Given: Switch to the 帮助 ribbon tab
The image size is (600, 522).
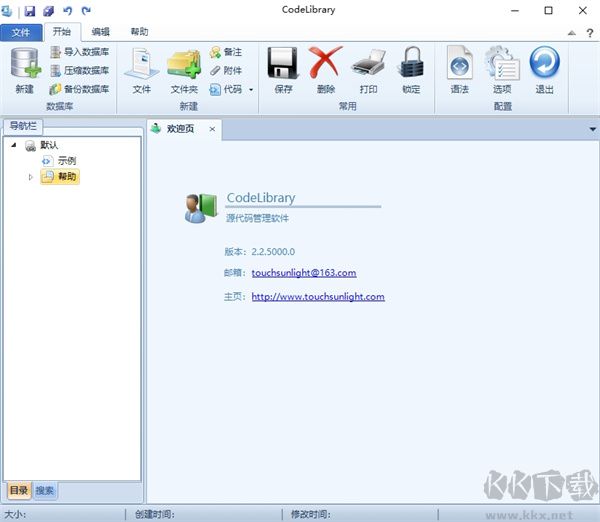Looking at the screenshot, I should click(139, 32).
